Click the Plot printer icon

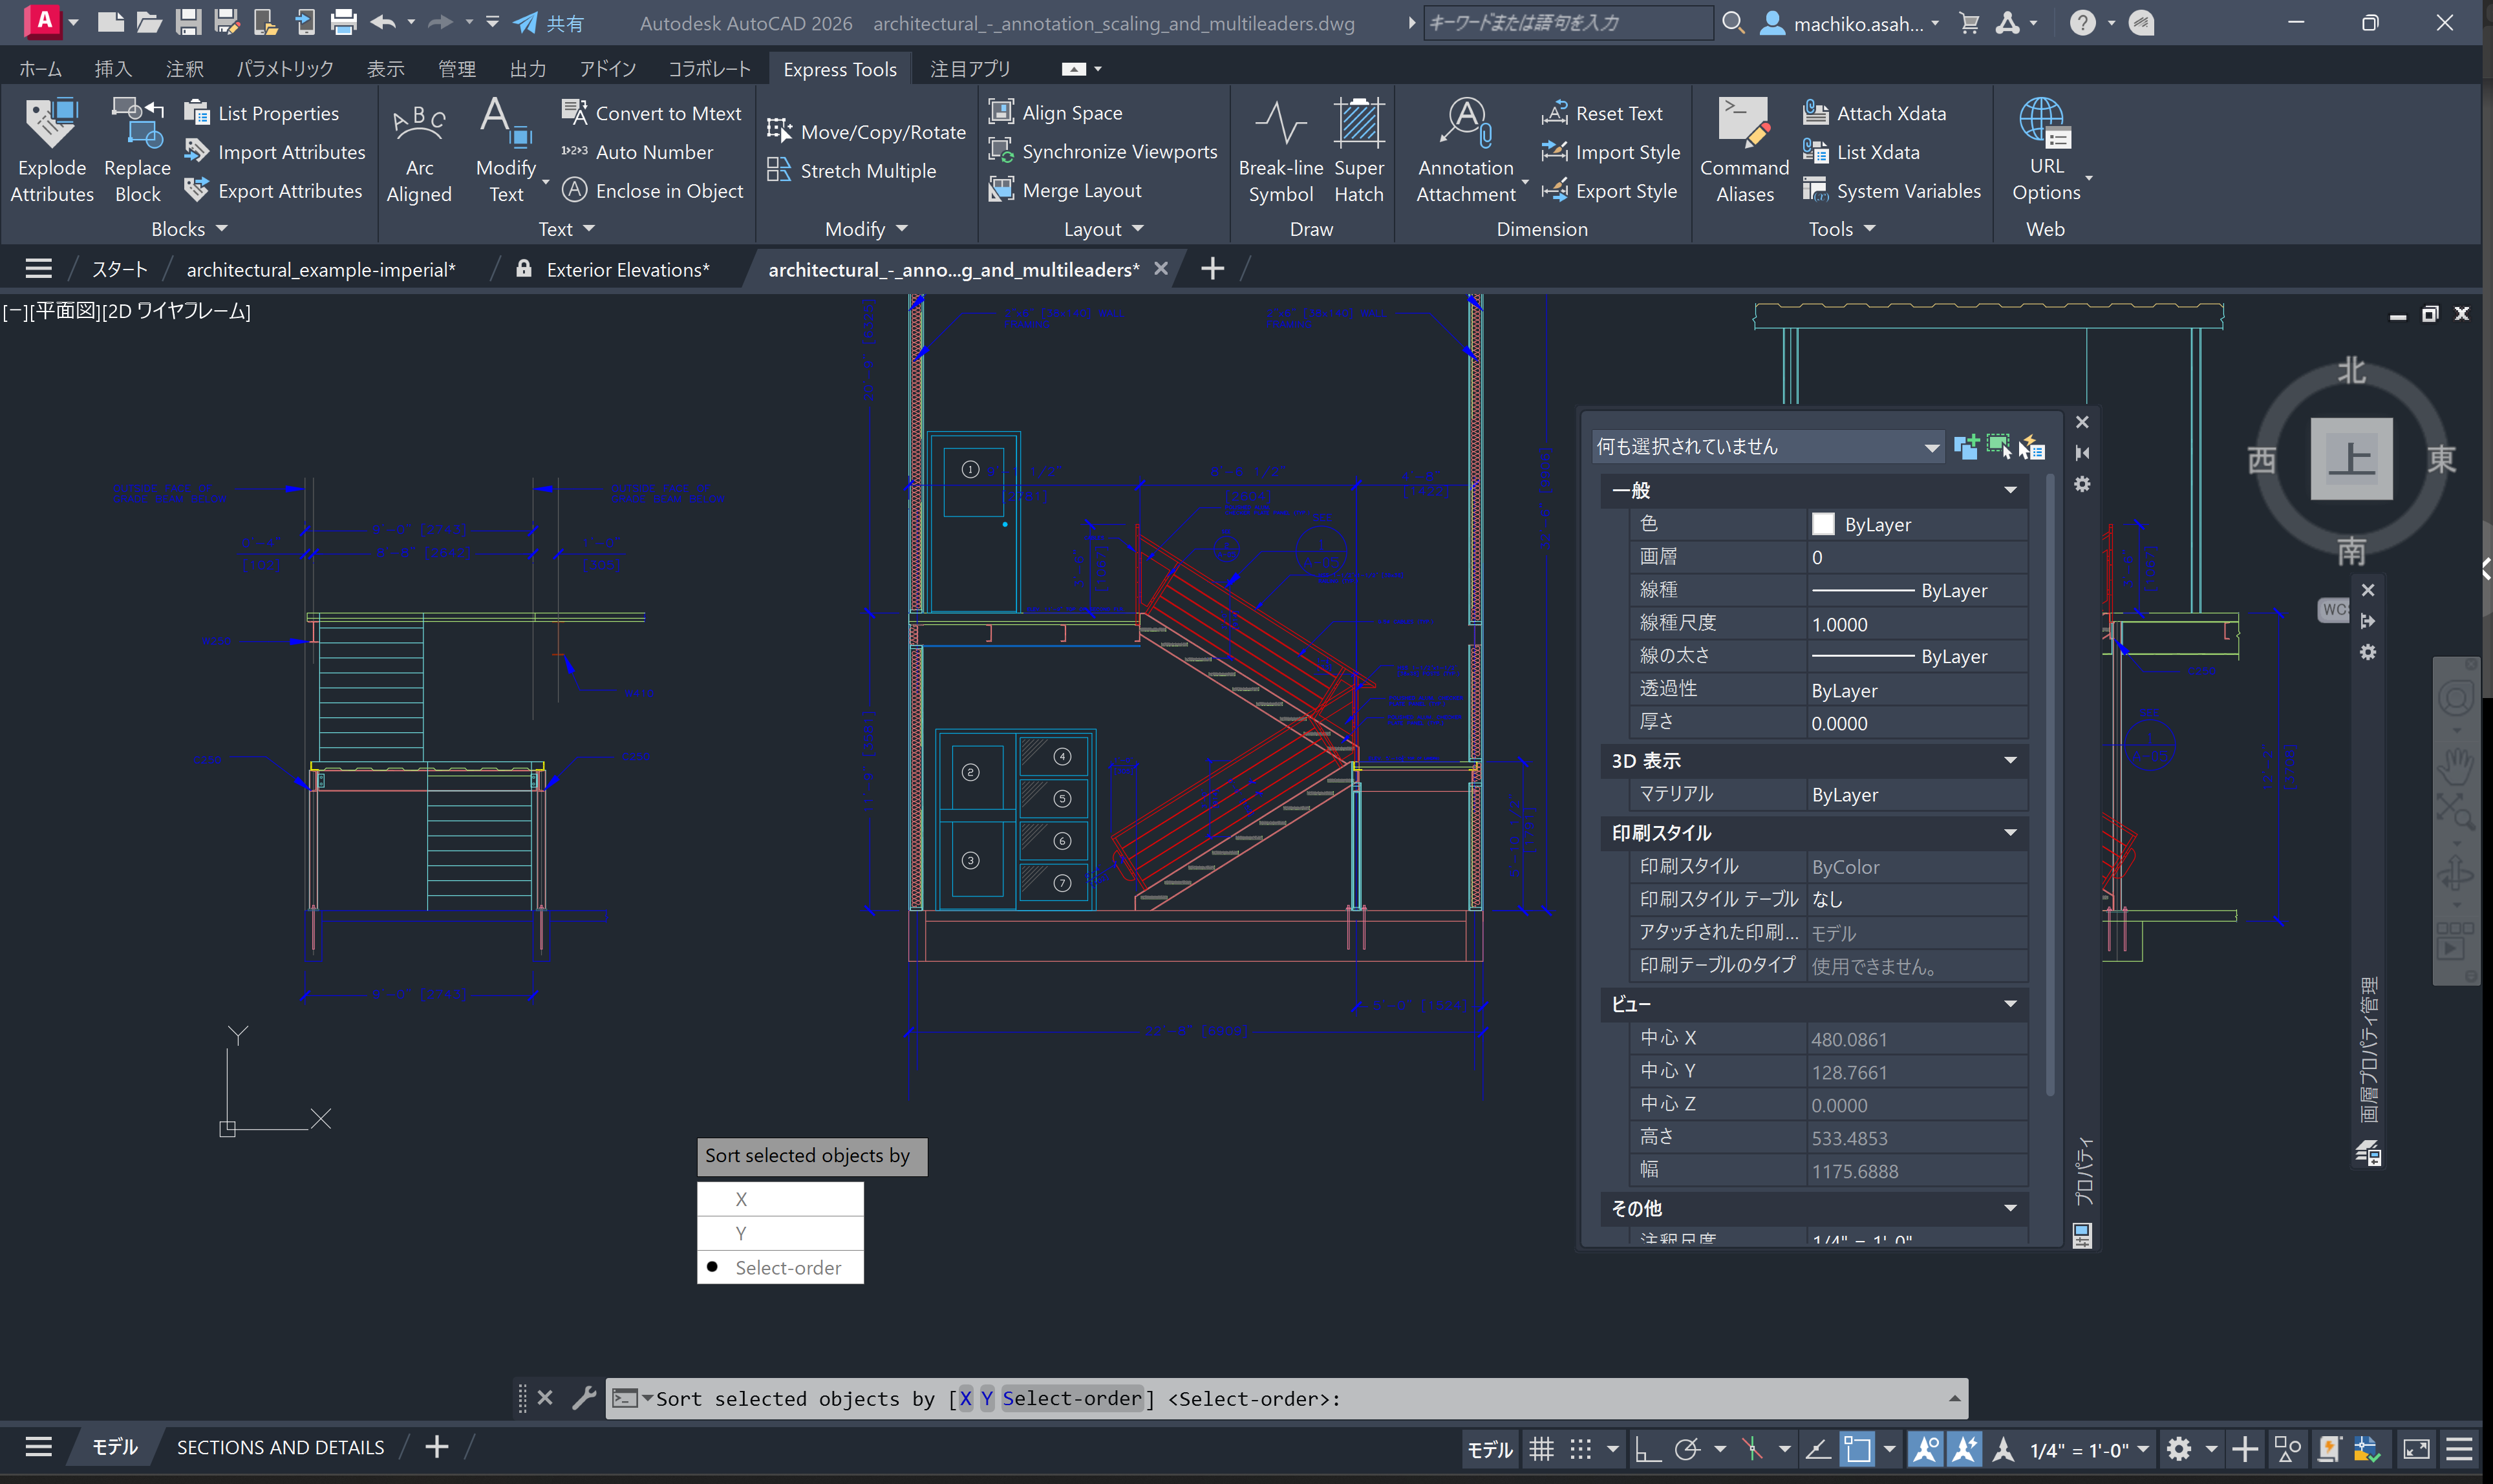click(x=343, y=22)
